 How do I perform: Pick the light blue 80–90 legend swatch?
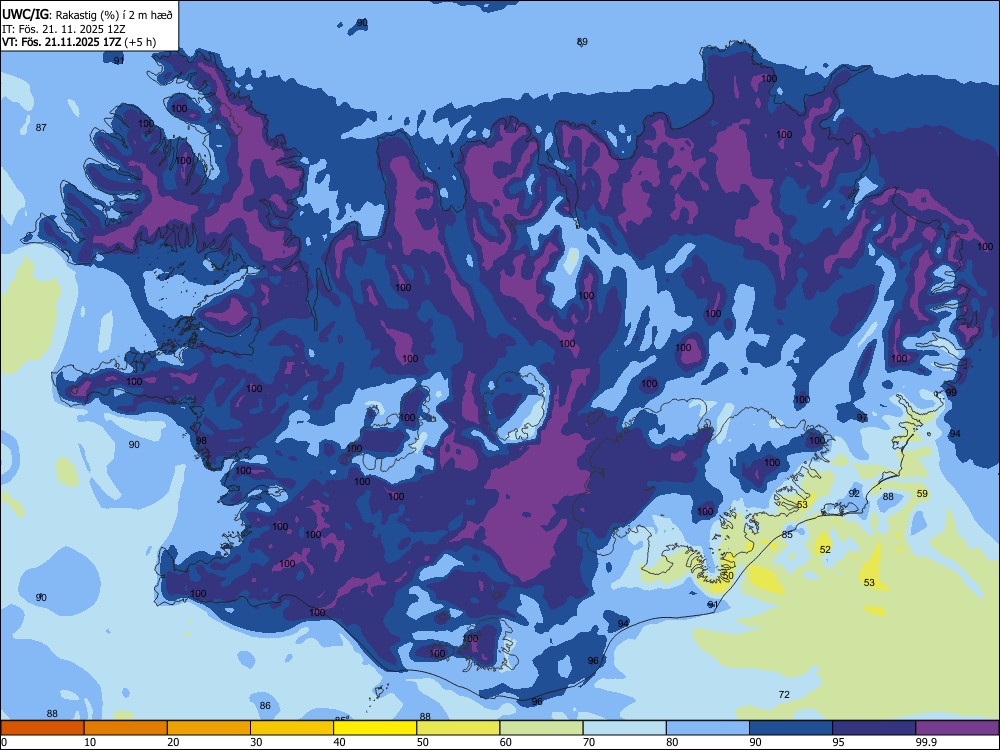point(708,728)
